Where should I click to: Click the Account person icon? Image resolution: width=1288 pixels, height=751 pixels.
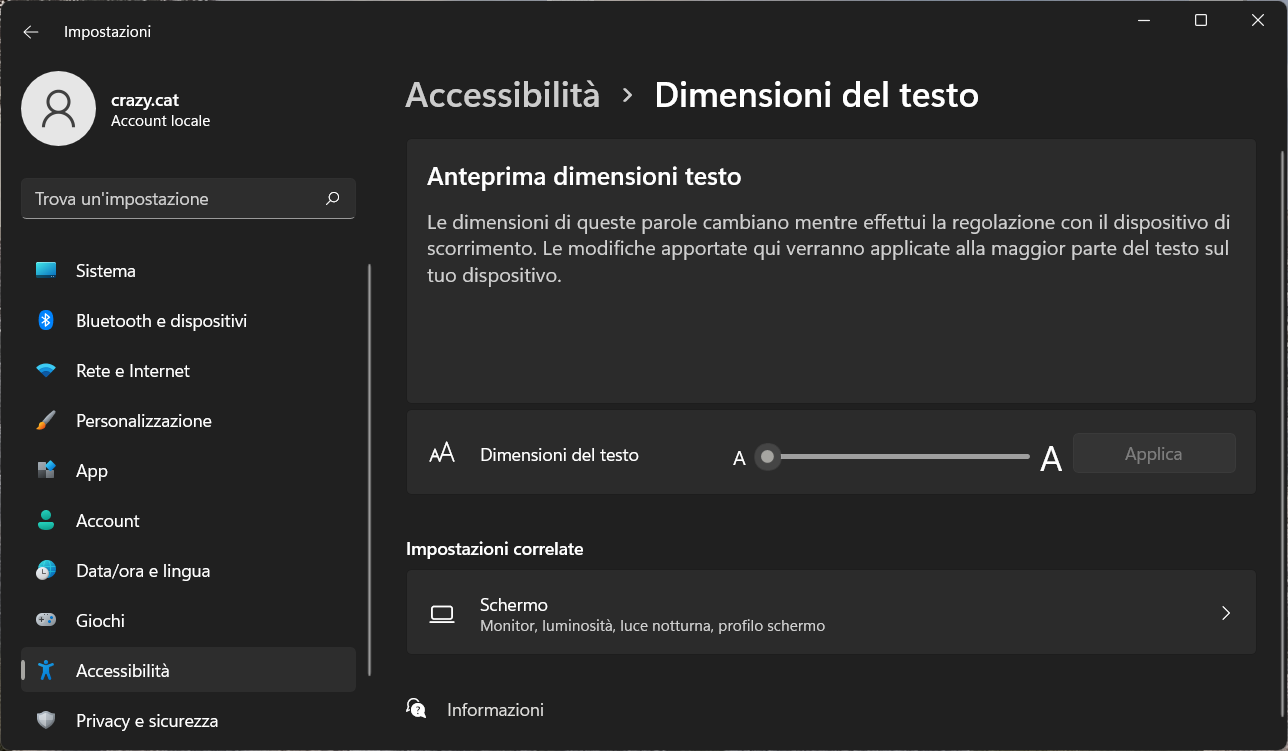tap(46, 520)
